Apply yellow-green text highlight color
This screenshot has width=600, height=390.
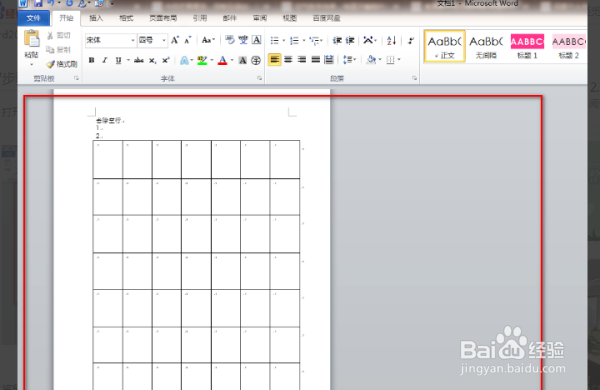point(202,60)
